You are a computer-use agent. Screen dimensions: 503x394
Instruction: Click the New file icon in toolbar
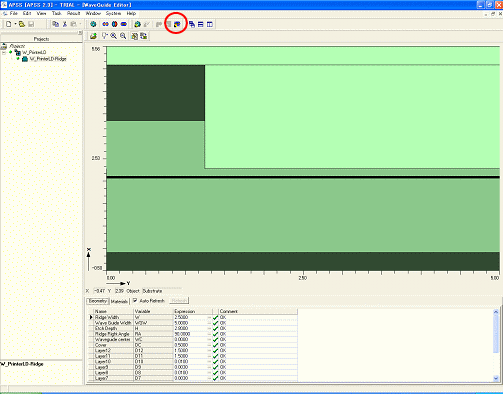coord(9,24)
